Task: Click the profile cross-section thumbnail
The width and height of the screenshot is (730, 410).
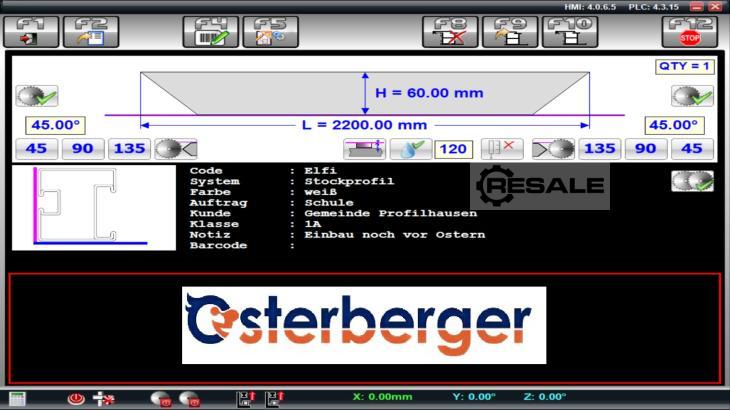Action: click(x=93, y=207)
